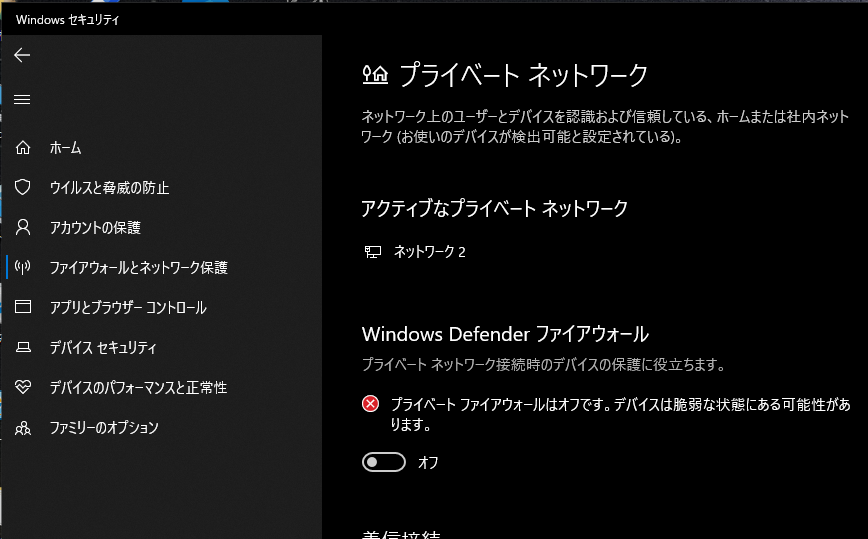Select ファイアウォールとネットワーク保護 menu item
Image resolution: width=868 pixels, height=539 pixels.
tap(139, 267)
